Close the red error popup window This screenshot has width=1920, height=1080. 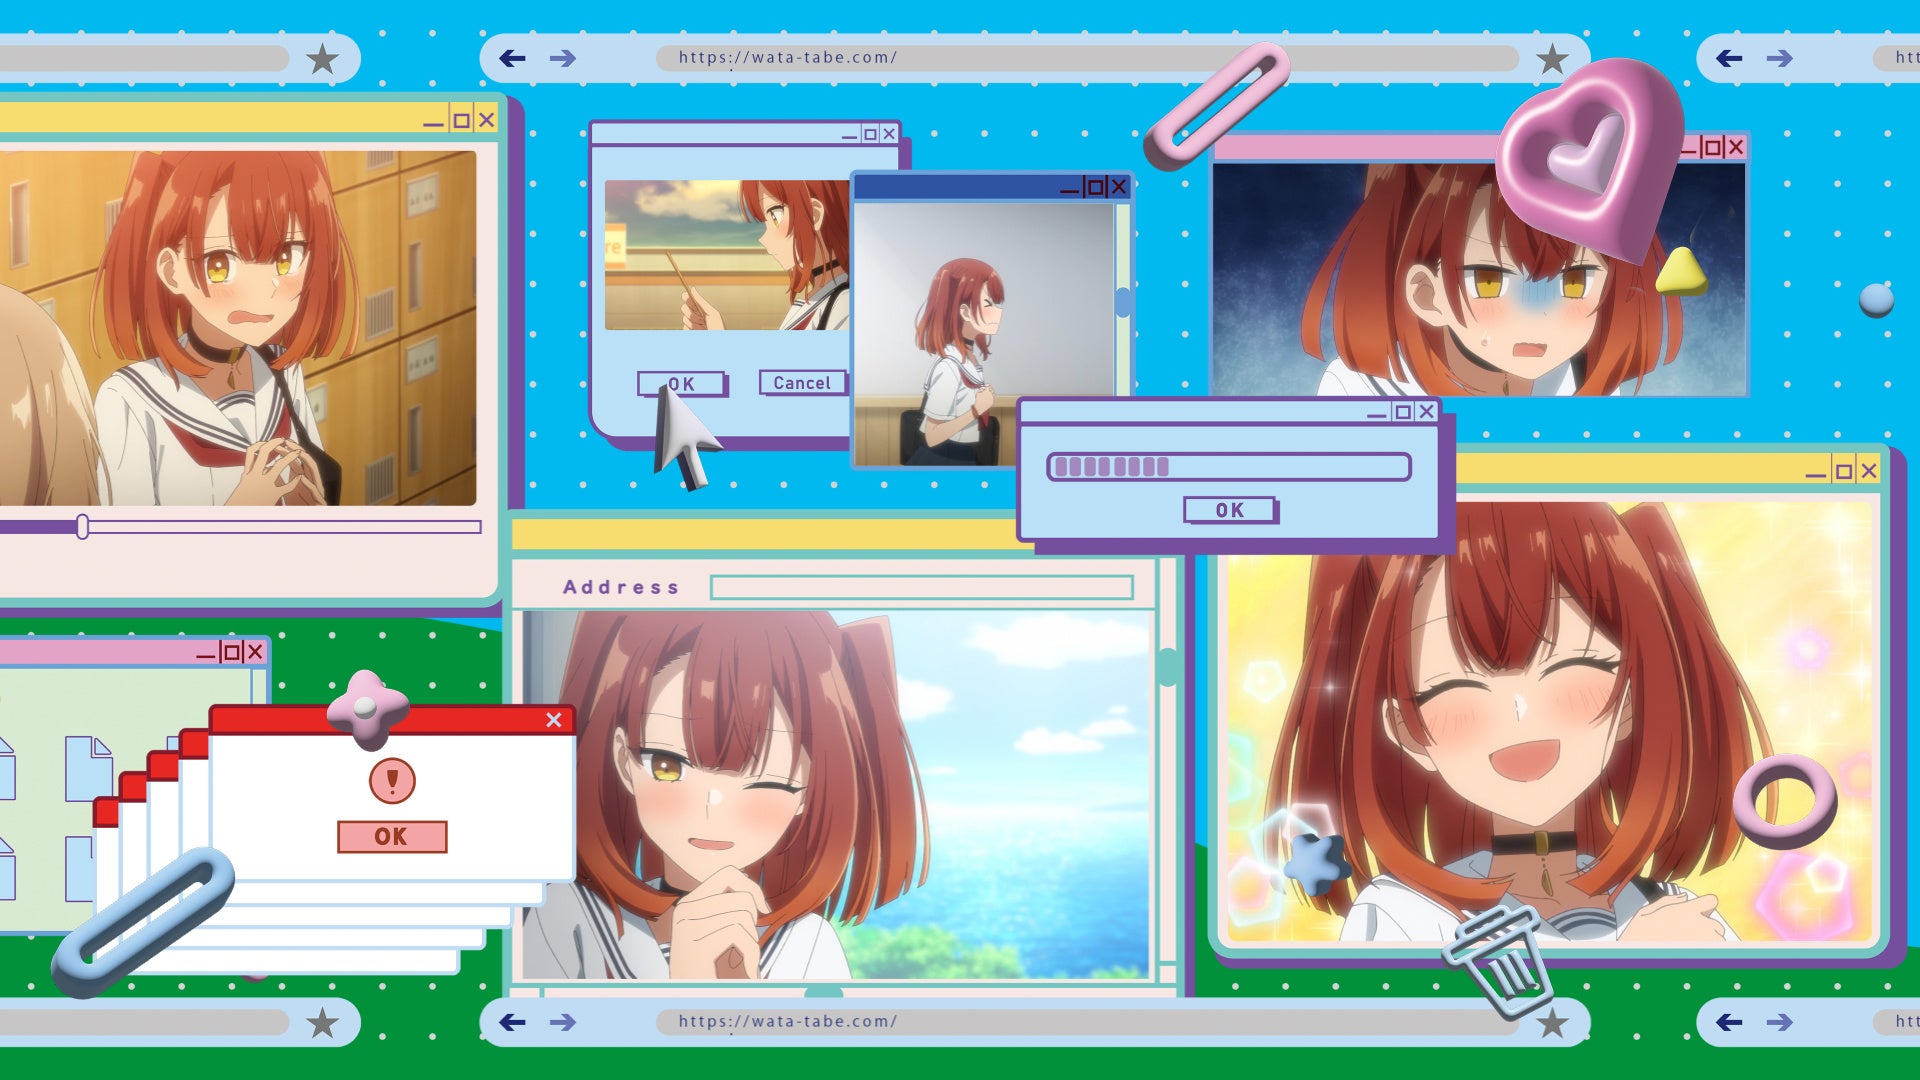coord(554,720)
